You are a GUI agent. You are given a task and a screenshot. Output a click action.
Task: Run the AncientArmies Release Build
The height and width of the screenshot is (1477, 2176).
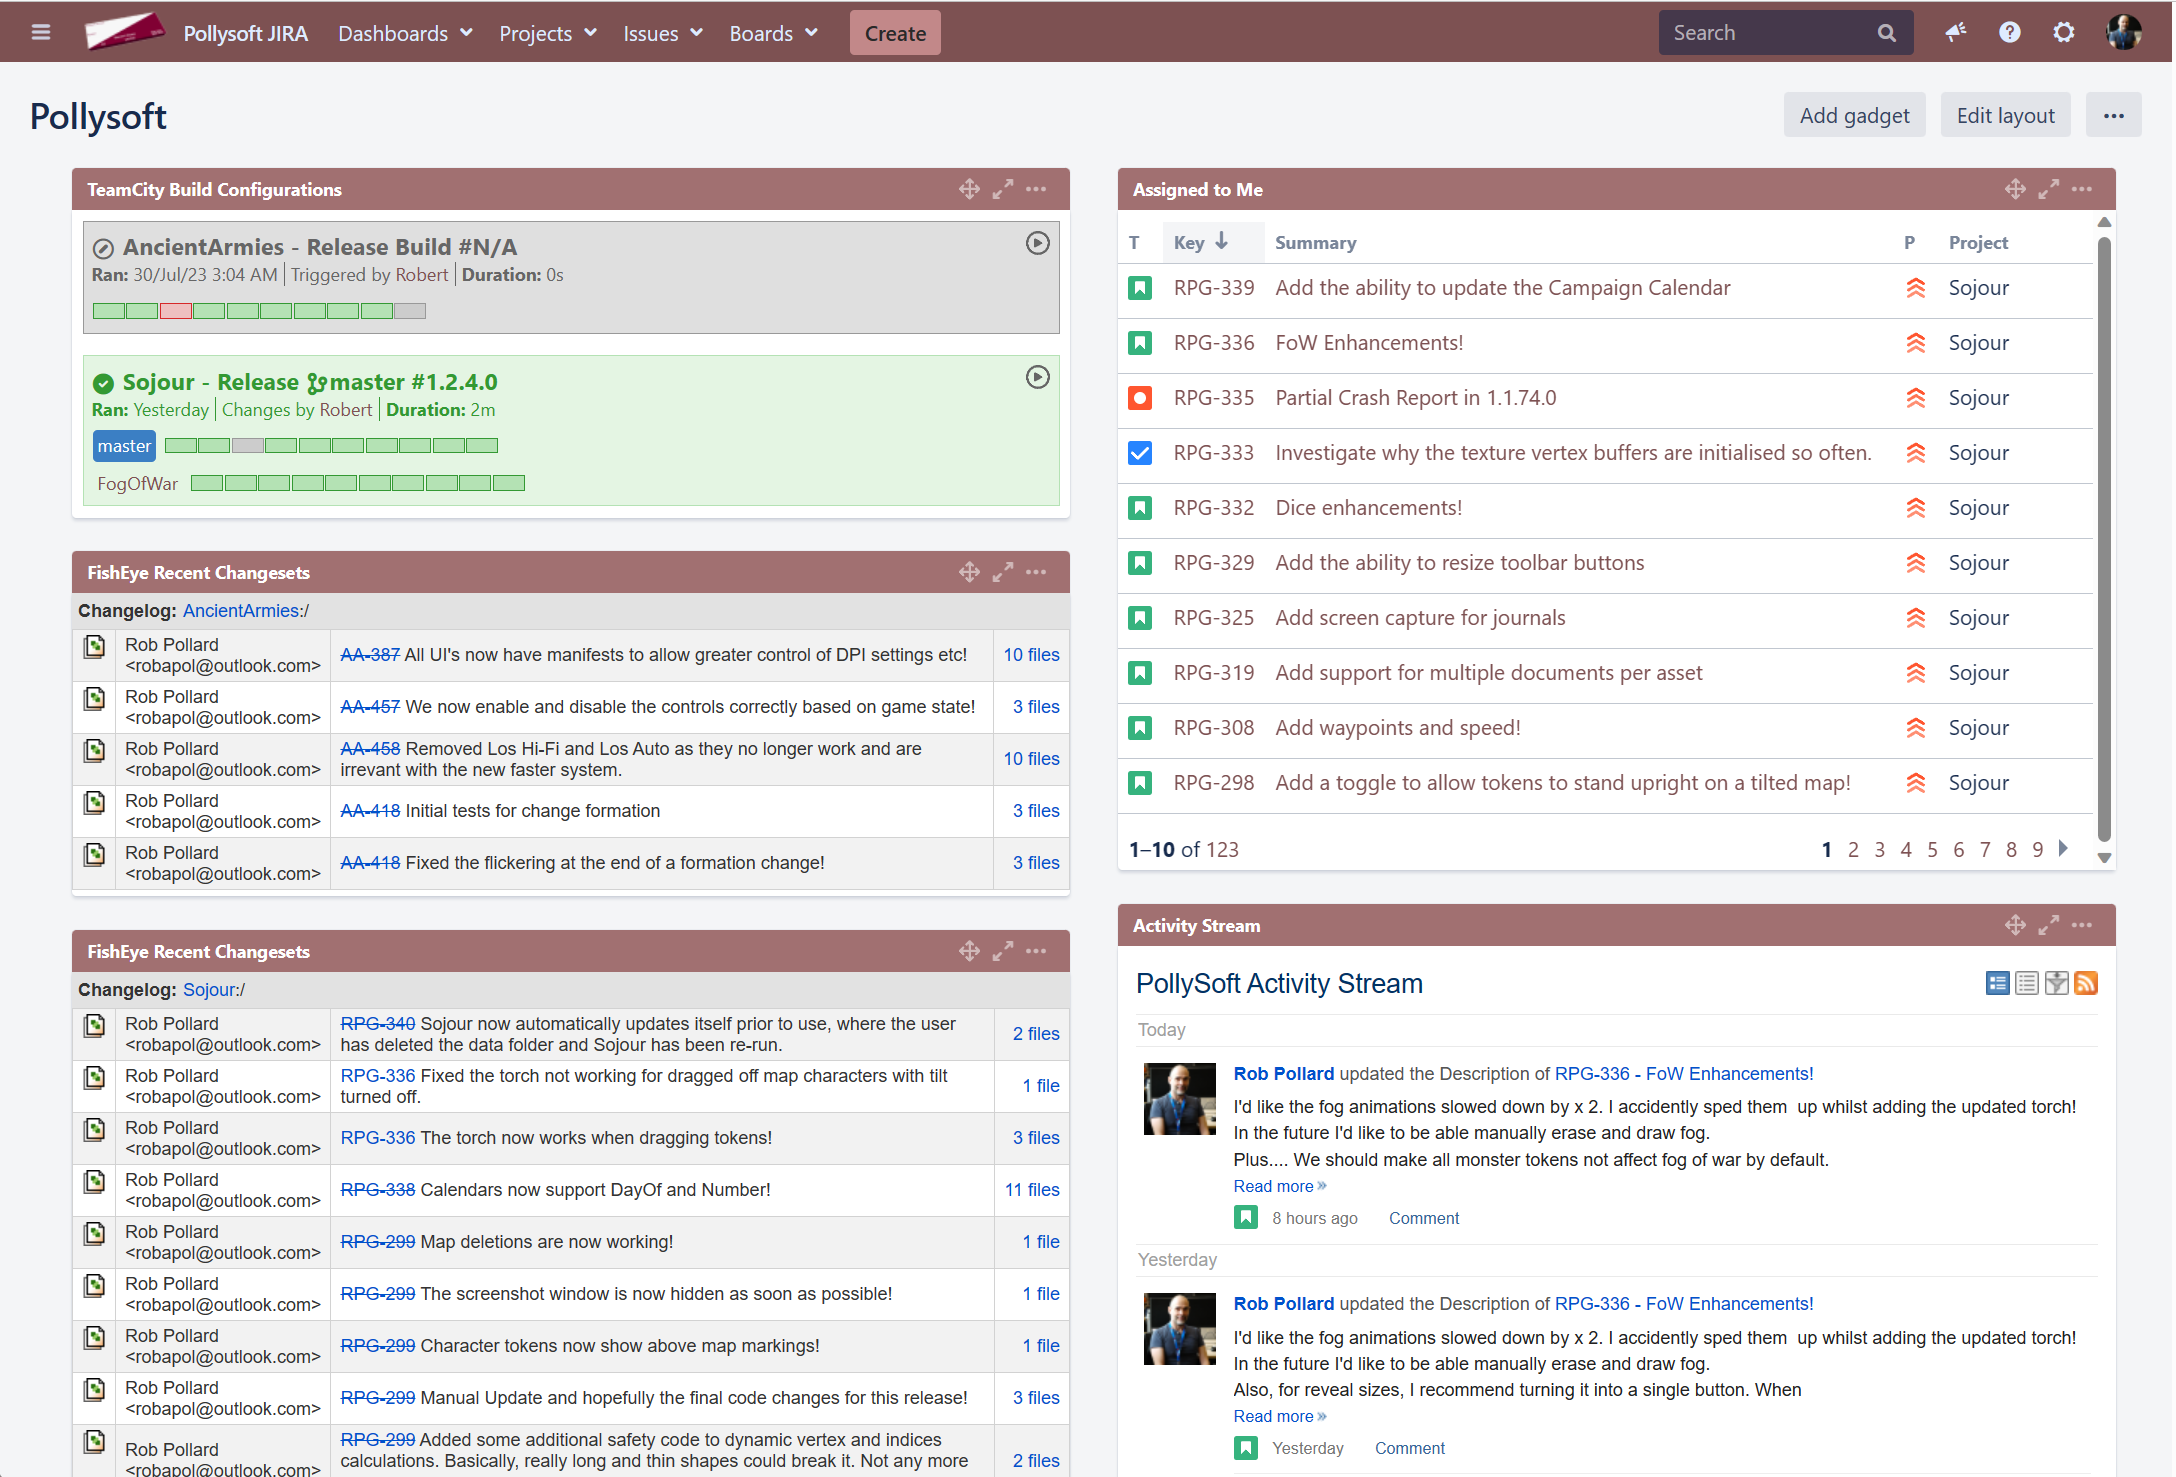1037,243
